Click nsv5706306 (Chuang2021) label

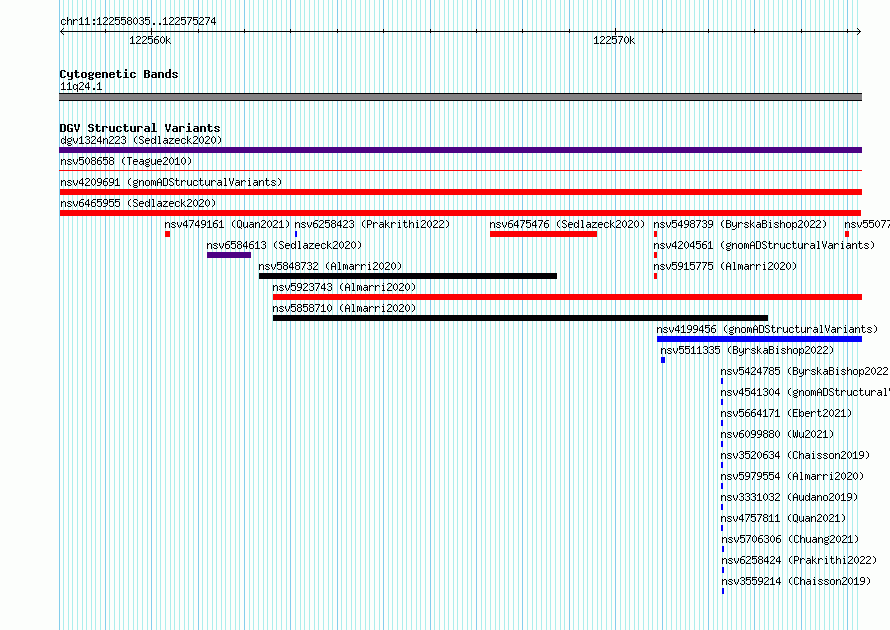(790, 539)
